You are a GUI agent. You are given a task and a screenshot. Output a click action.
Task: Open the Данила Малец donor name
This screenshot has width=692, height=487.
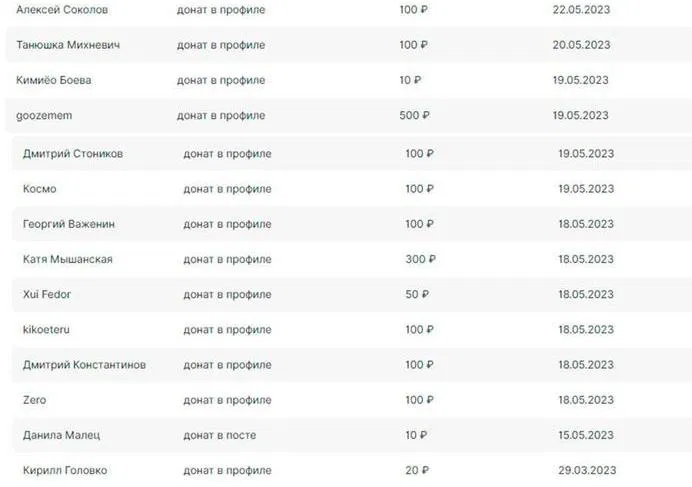pos(61,435)
